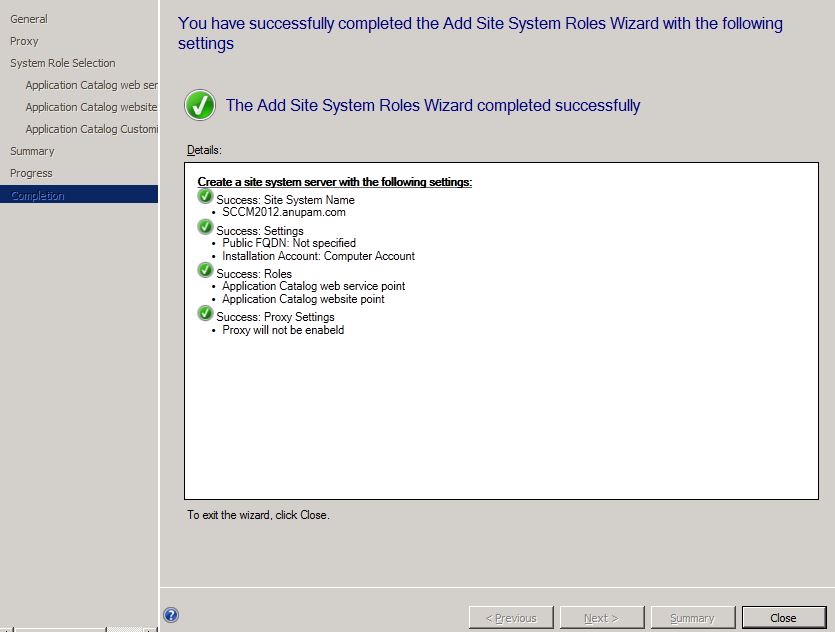Select General in the wizard sidebar
Viewport: 835px width, 632px height.
coord(28,19)
